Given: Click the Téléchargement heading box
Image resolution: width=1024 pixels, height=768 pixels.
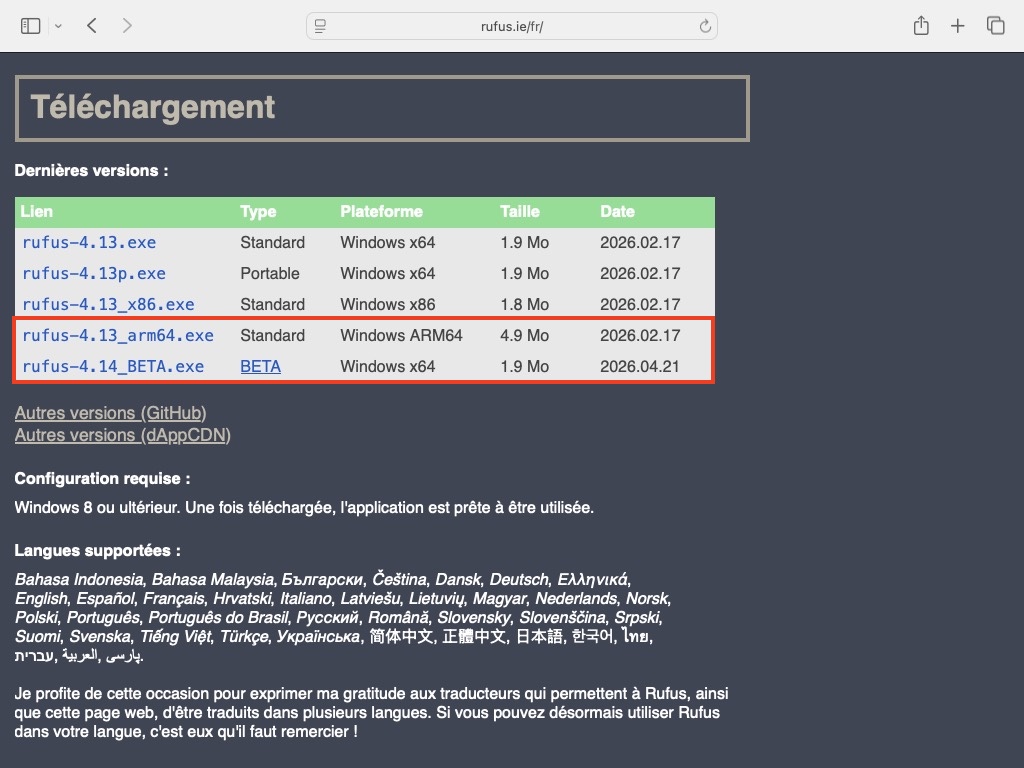Looking at the screenshot, I should tap(382, 108).
